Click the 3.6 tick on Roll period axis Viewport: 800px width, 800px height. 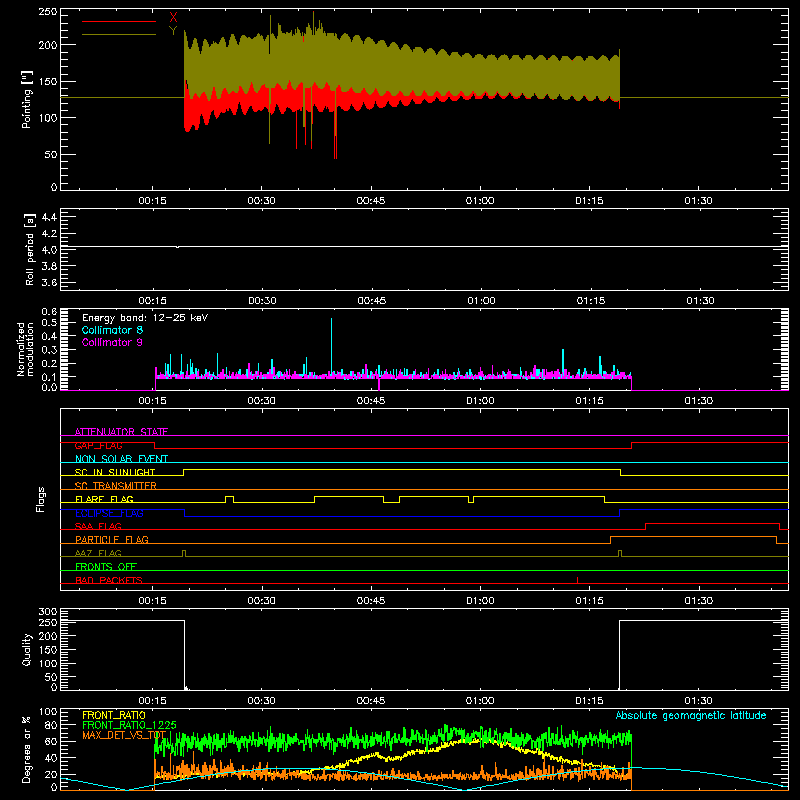(x=49, y=283)
